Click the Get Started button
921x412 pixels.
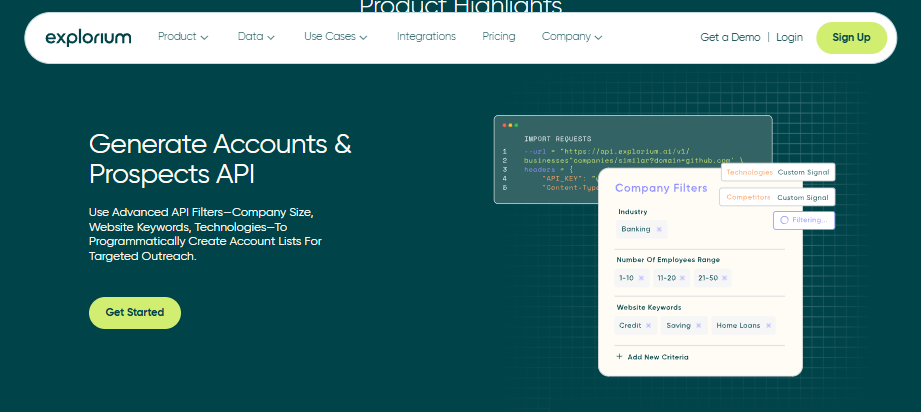(x=135, y=313)
